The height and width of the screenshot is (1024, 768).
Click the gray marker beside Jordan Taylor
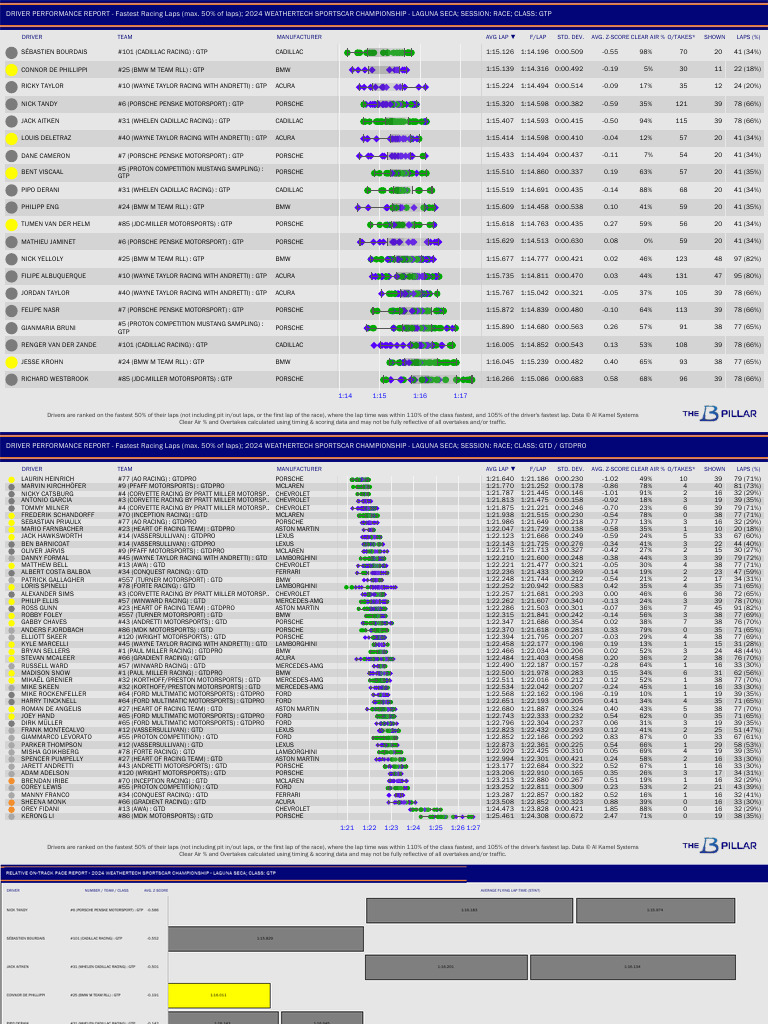(x=11, y=294)
